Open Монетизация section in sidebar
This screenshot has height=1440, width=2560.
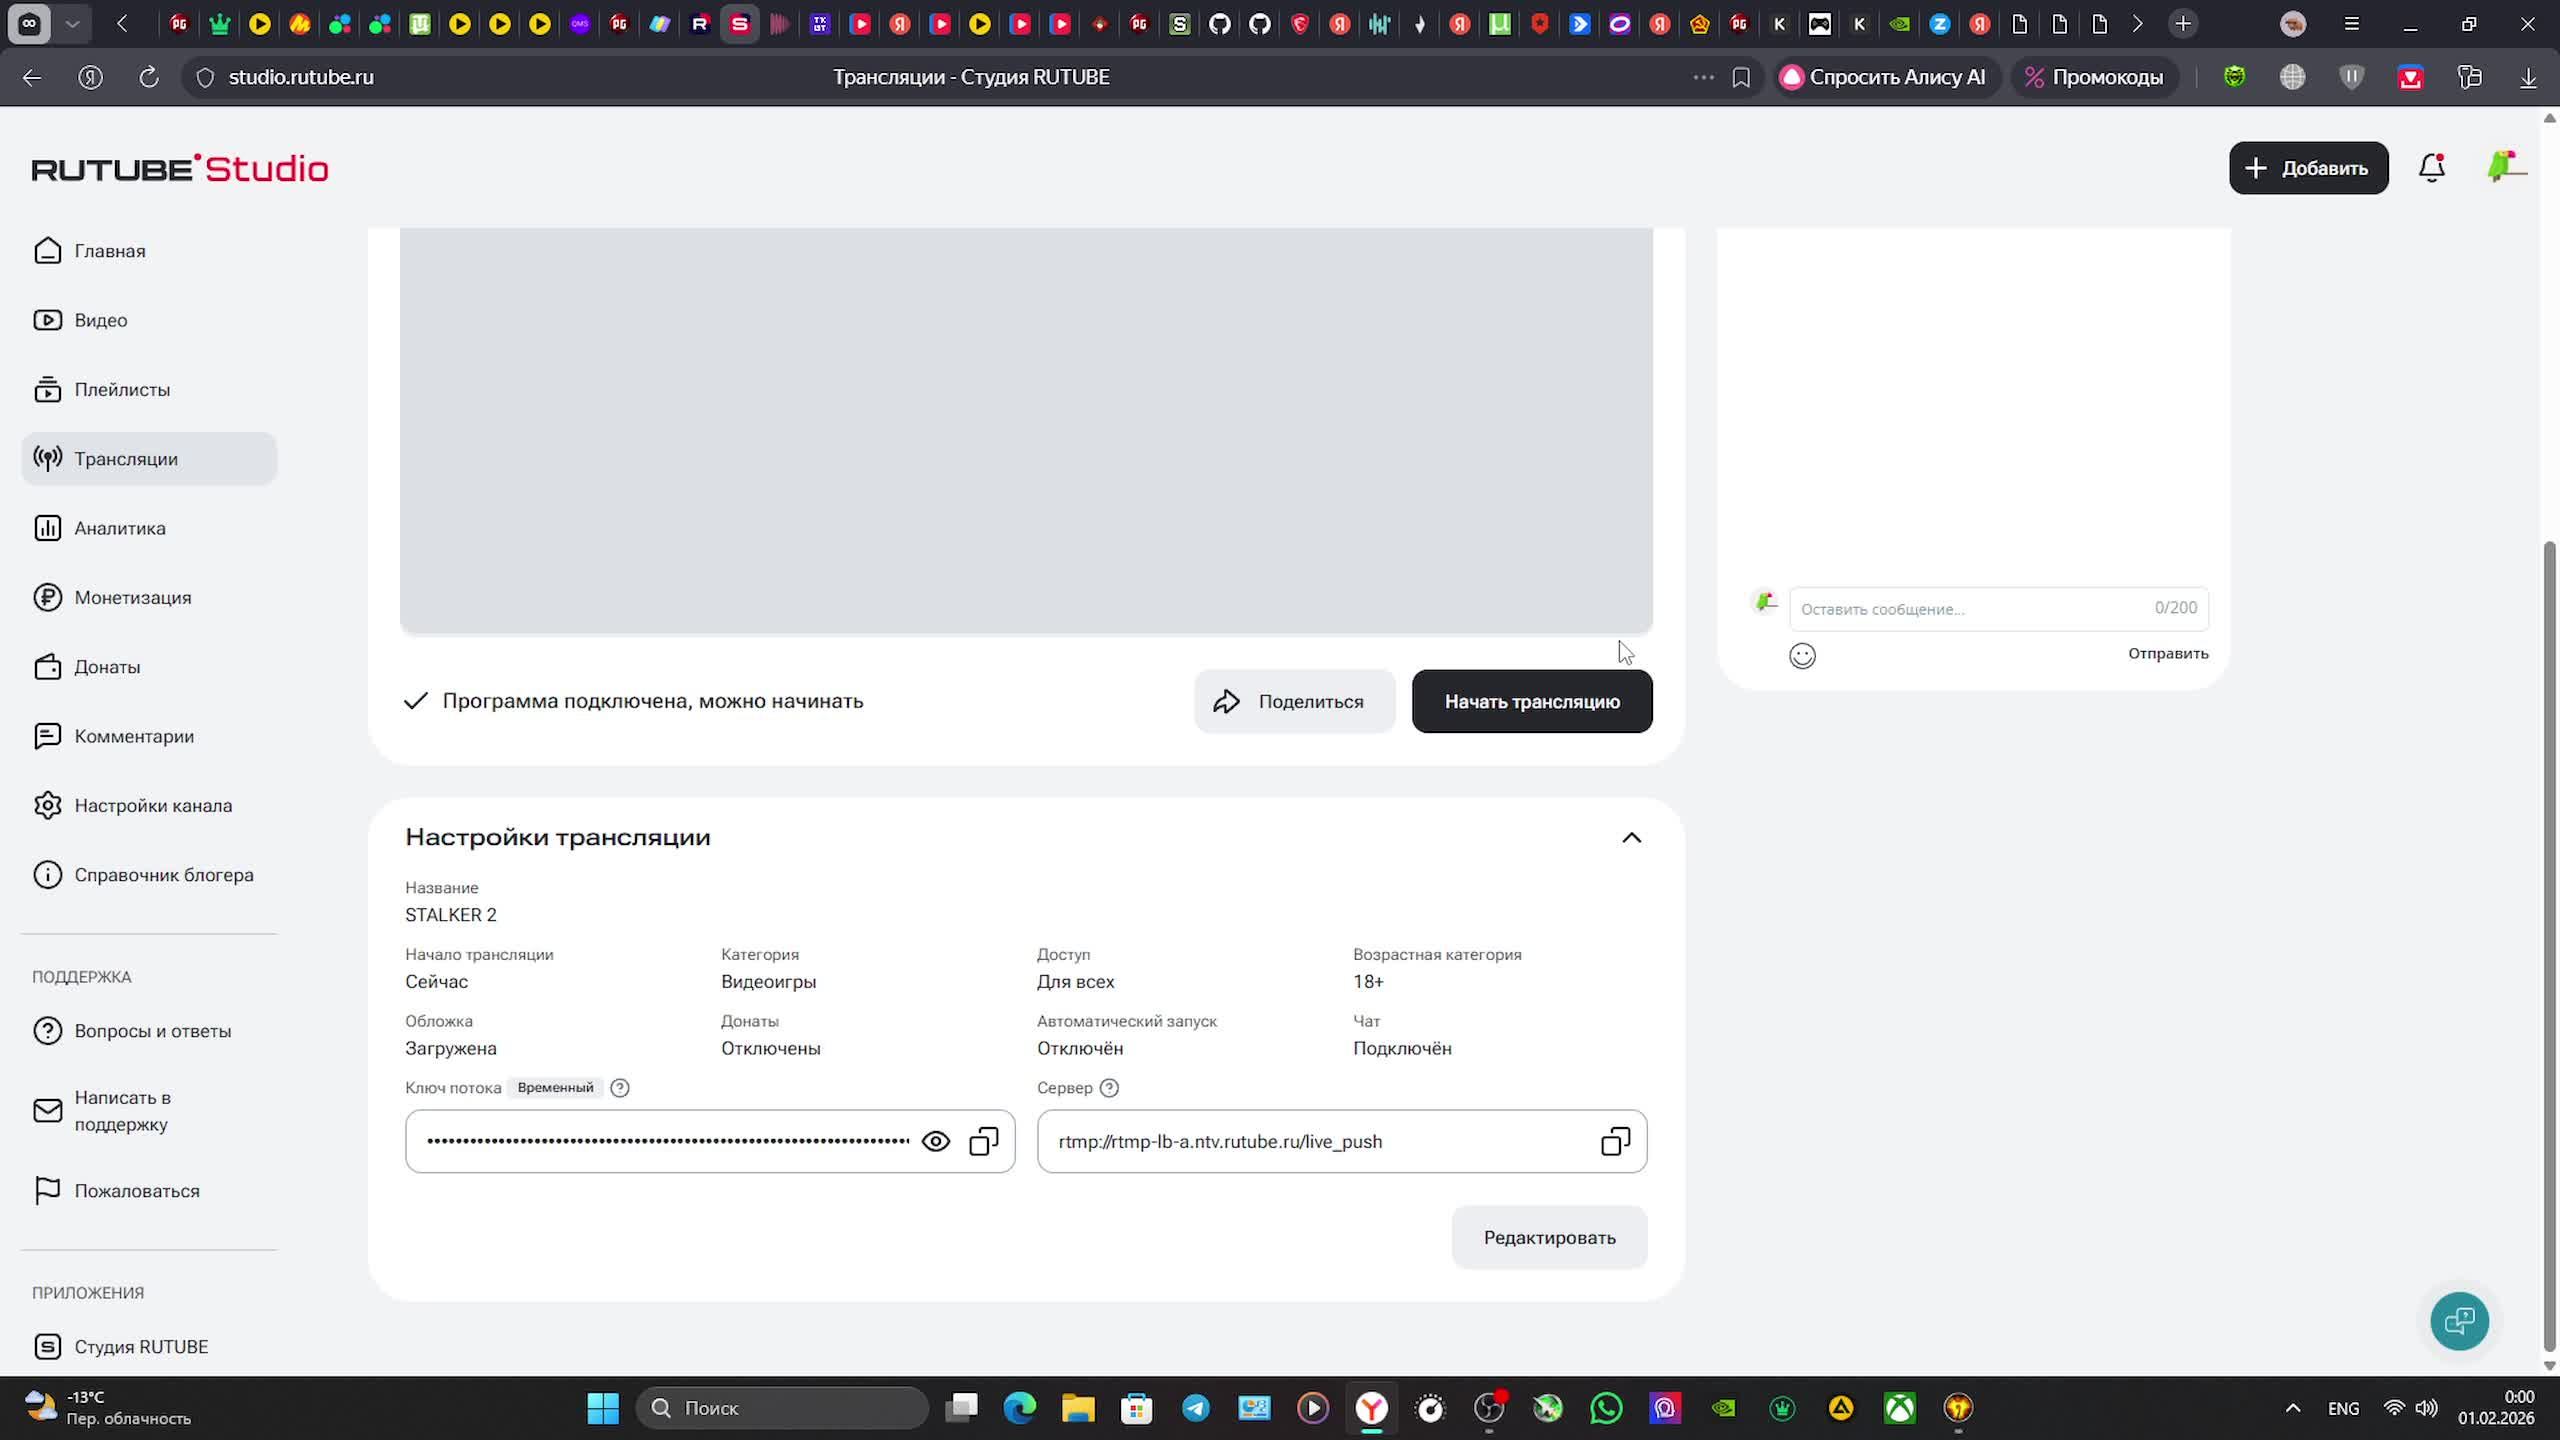pos(132,597)
